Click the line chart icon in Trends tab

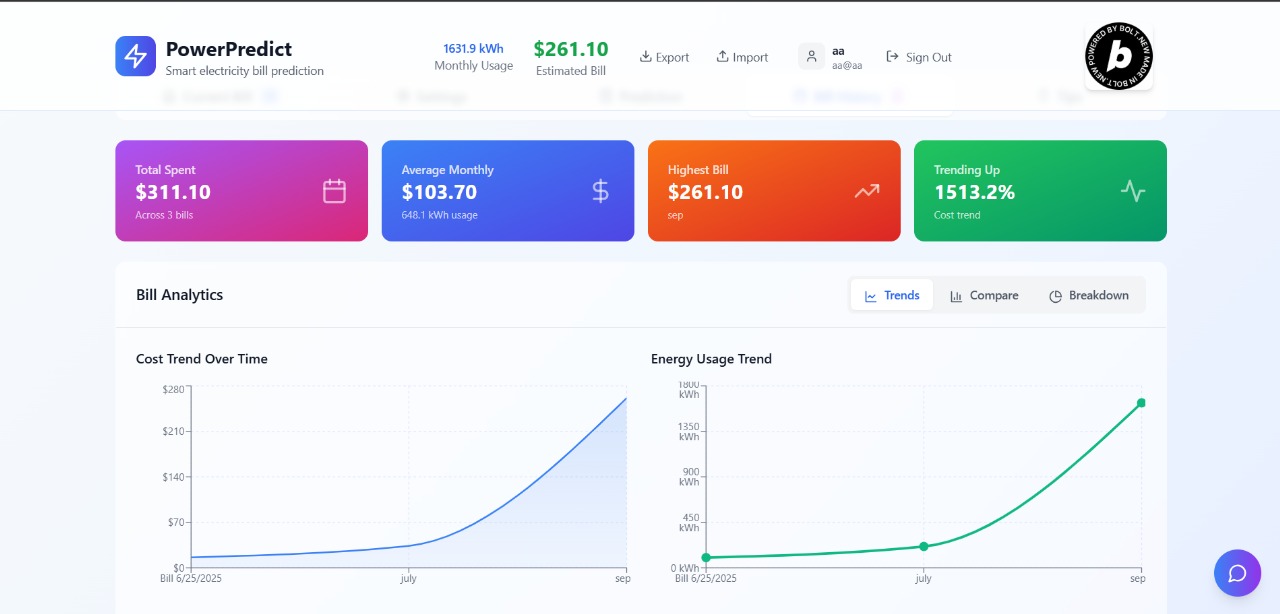(871, 296)
